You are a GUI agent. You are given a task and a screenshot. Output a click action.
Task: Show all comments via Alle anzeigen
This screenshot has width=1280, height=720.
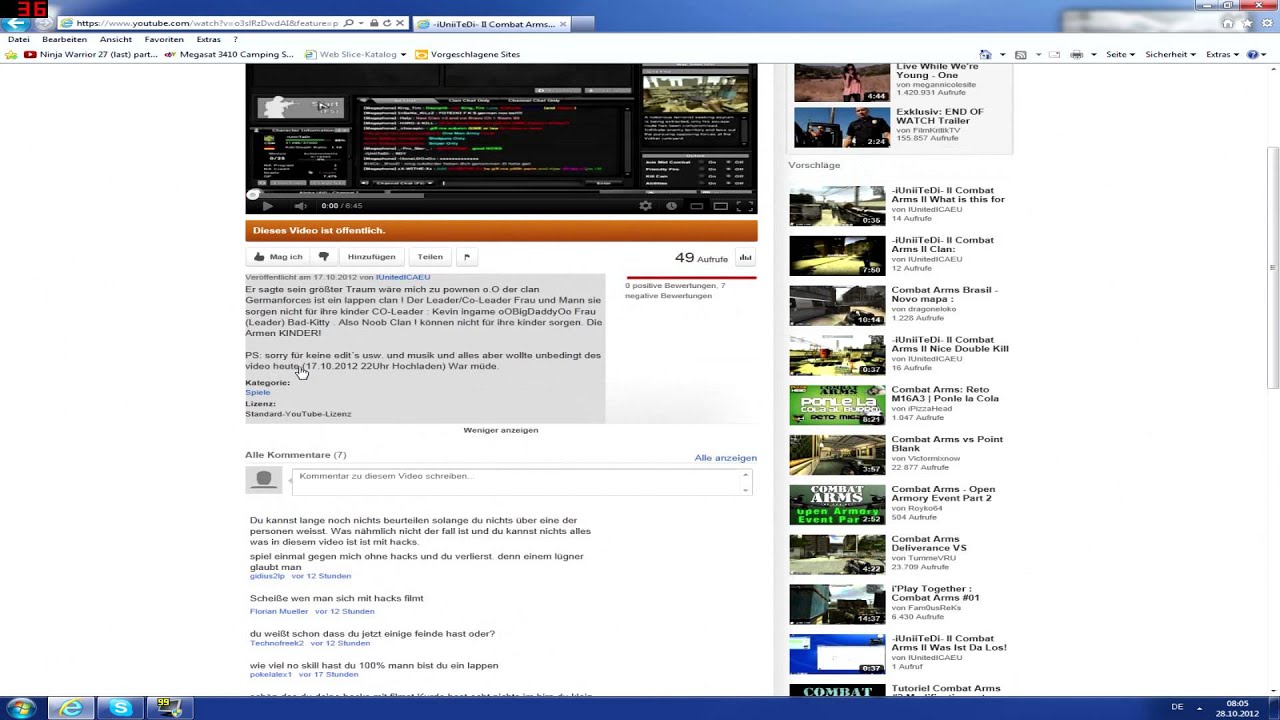(725, 458)
